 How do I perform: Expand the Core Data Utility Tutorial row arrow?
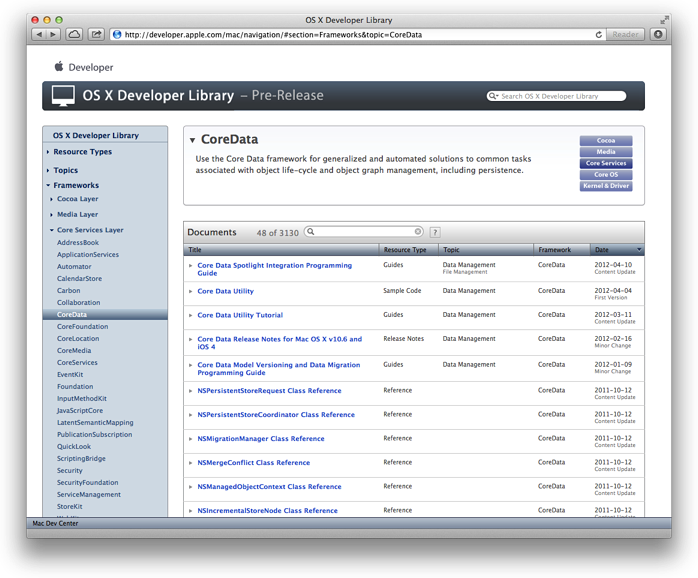coord(191,316)
